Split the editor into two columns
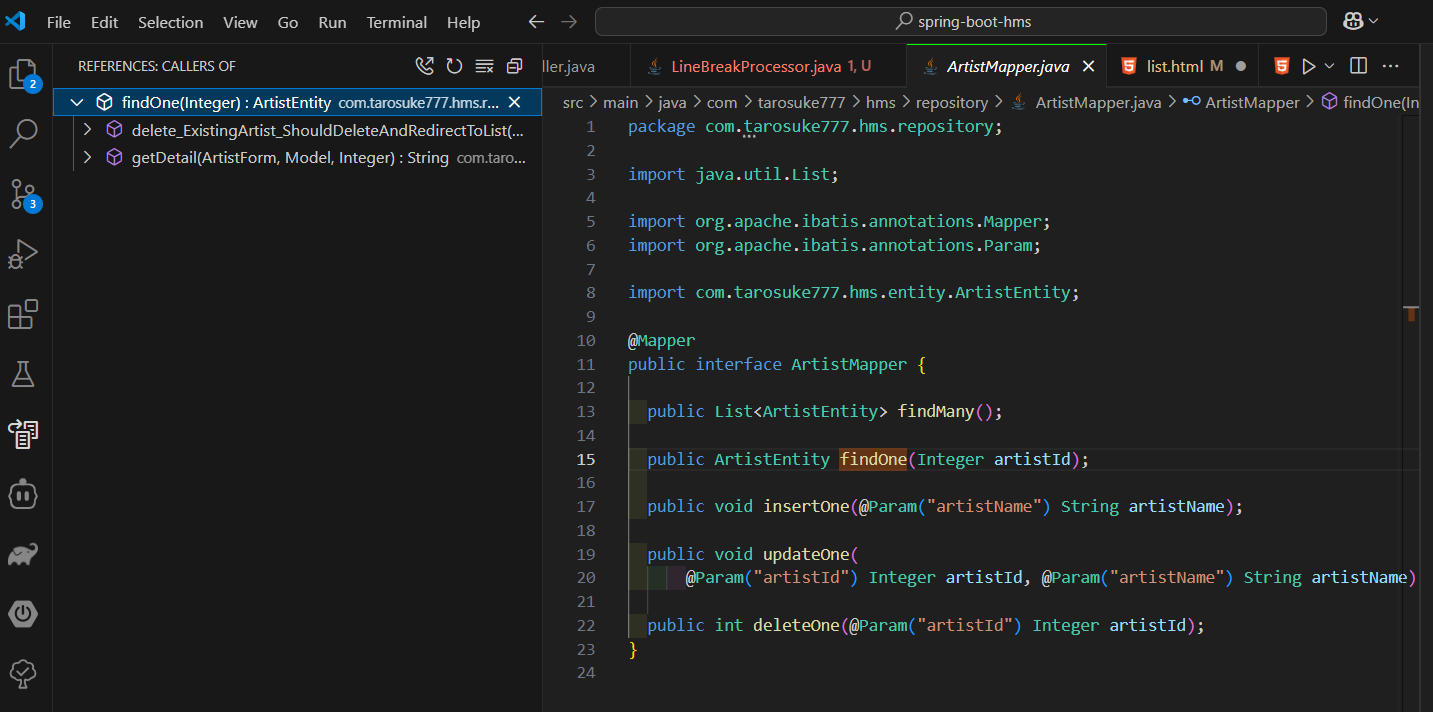Screen dimensions: 1433x712 point(1357,64)
